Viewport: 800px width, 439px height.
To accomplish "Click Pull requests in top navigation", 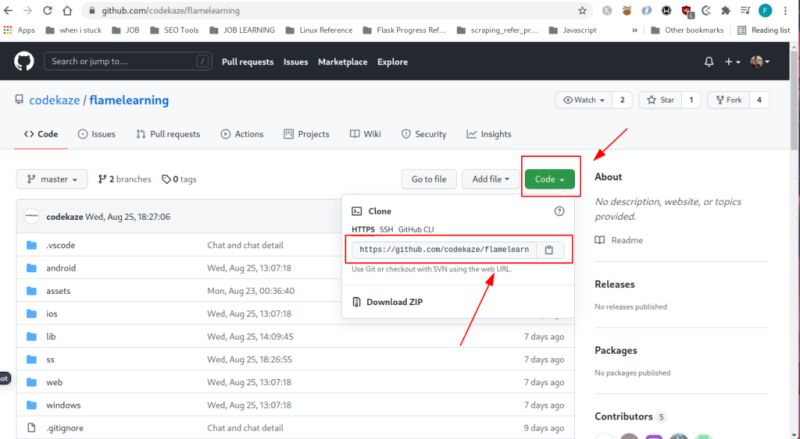I will (x=247, y=62).
